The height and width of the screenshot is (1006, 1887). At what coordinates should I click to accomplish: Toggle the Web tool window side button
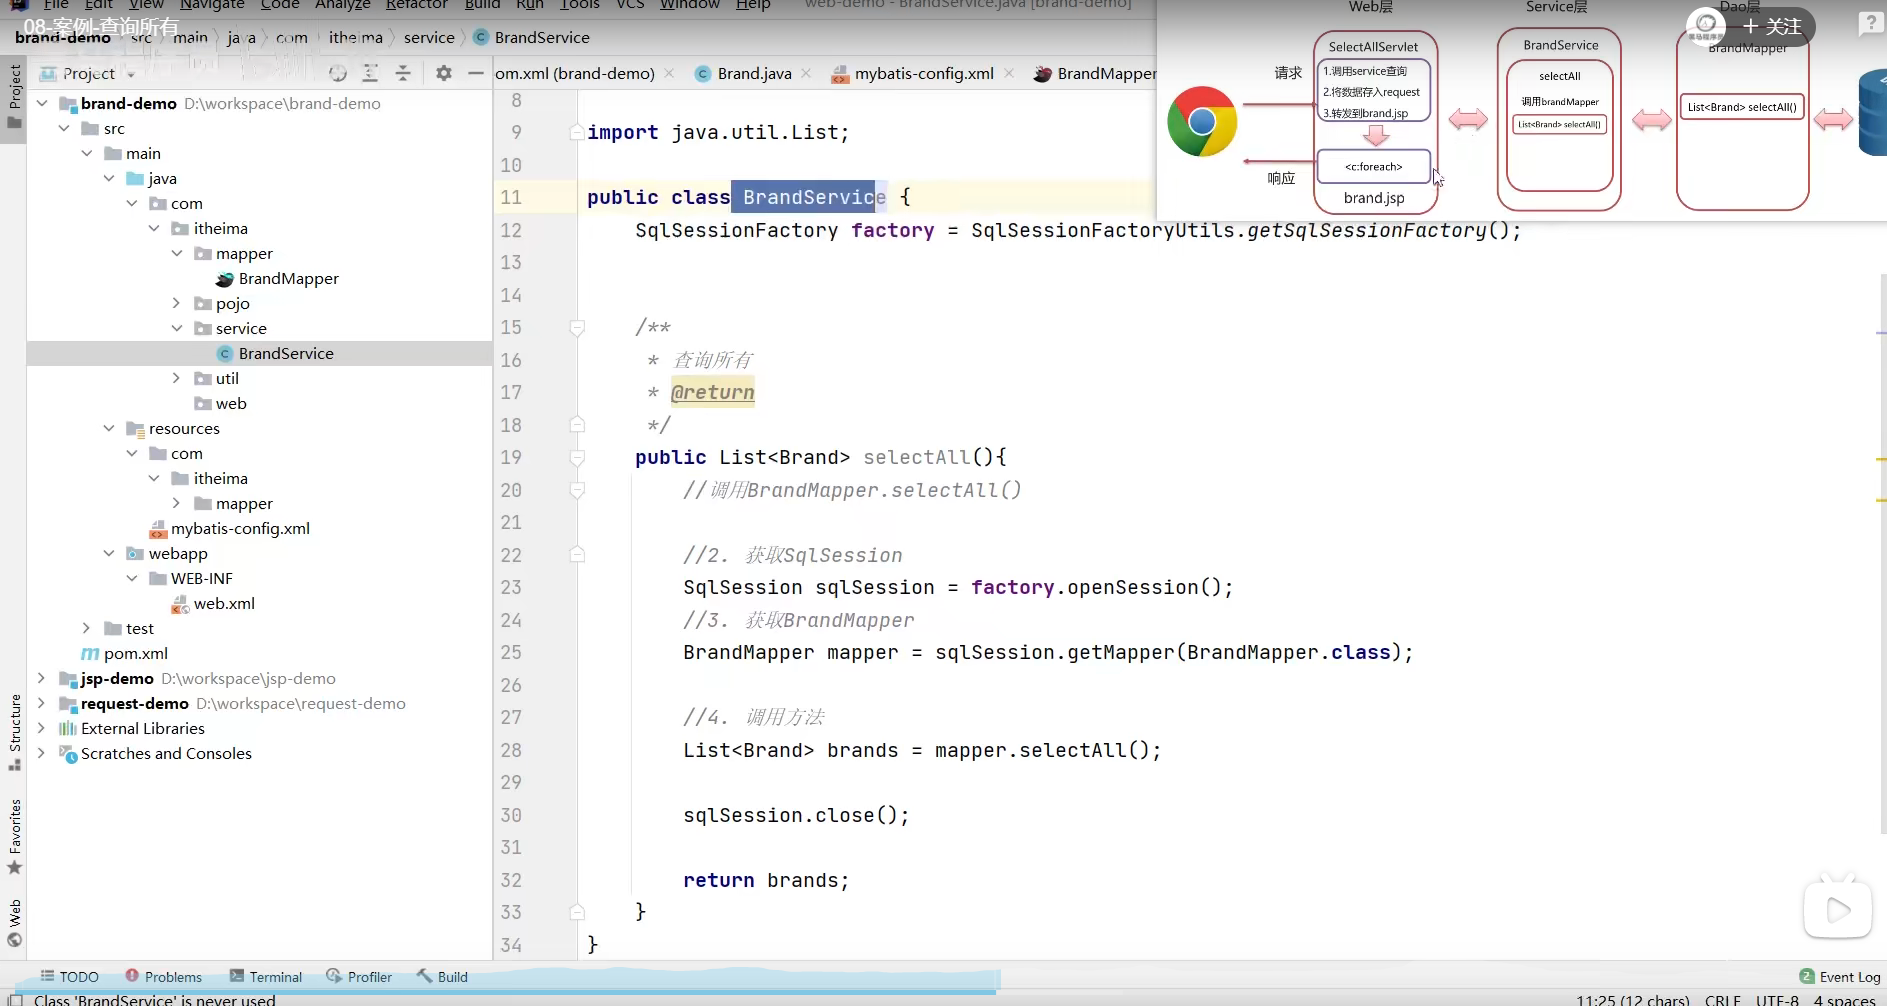[x=14, y=922]
